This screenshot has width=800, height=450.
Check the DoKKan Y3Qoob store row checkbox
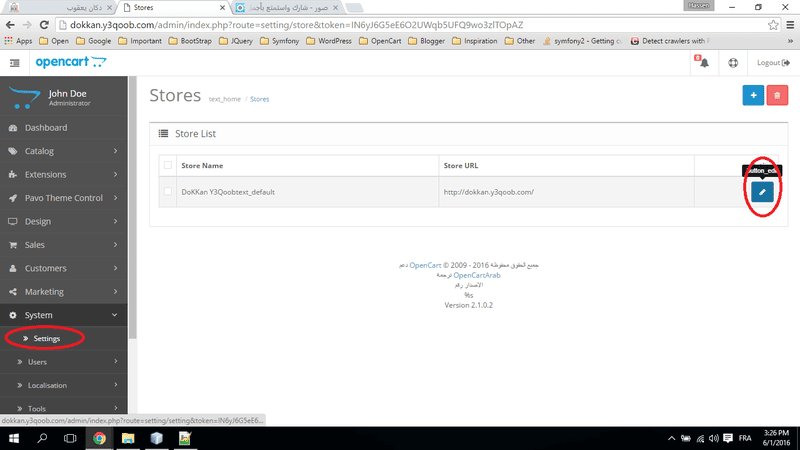point(168,192)
